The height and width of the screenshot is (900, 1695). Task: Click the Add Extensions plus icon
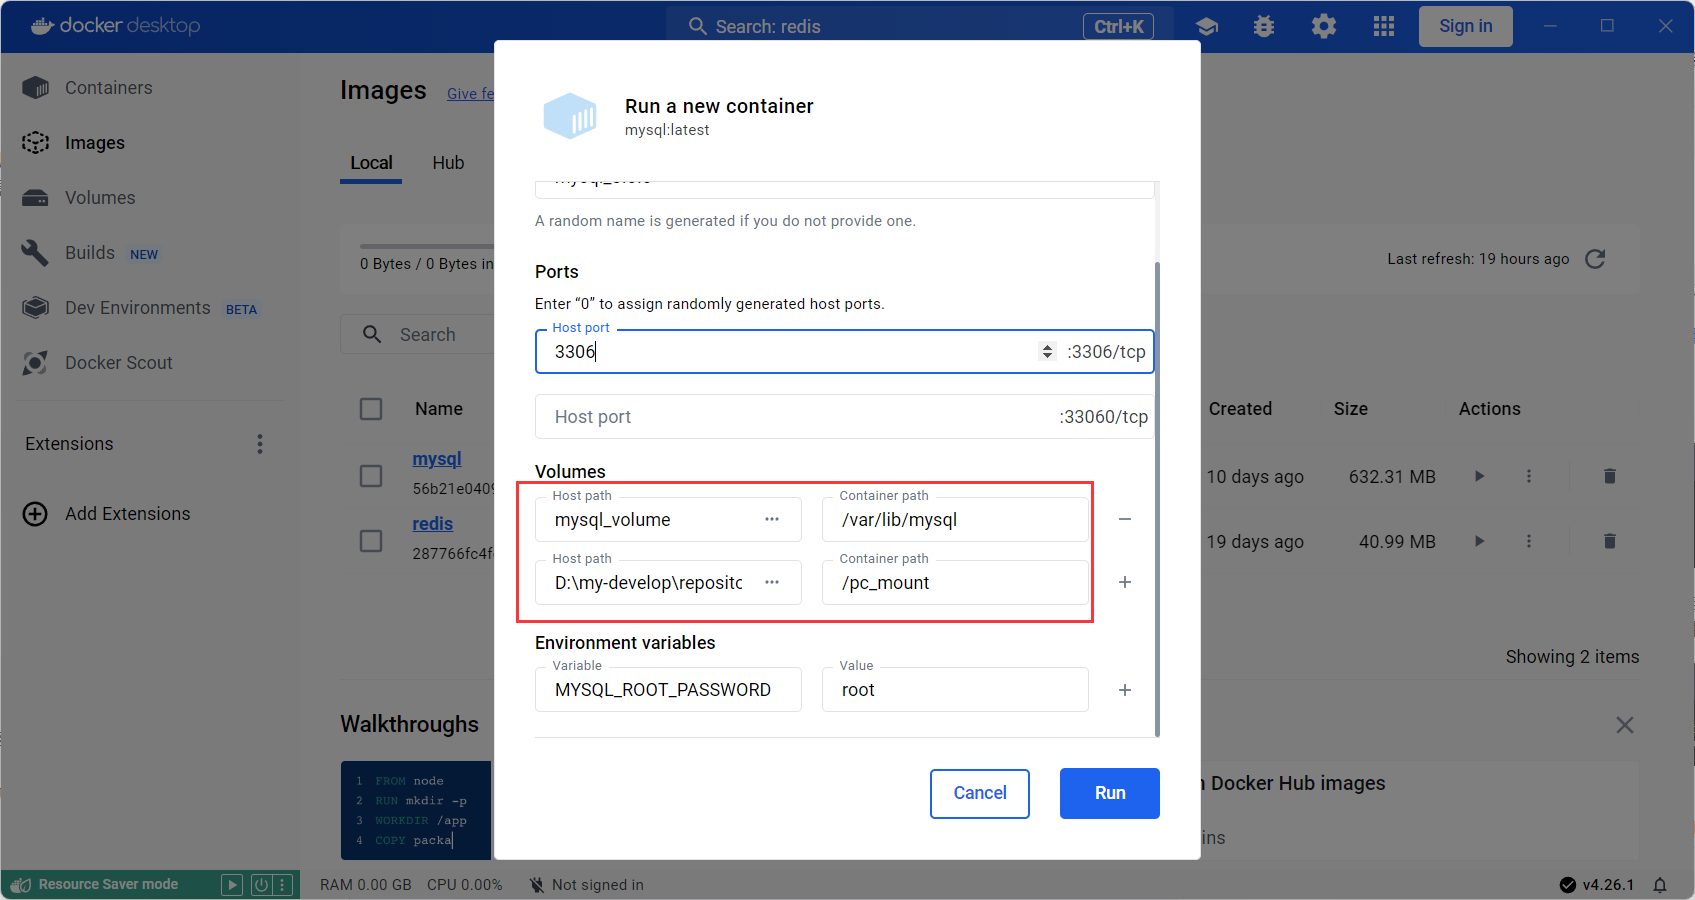(35, 514)
